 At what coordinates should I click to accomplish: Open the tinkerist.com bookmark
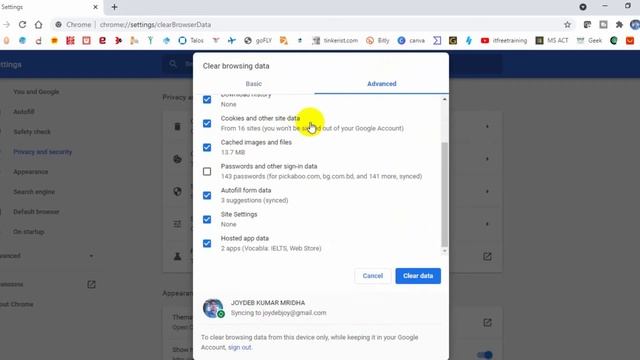pos(335,40)
